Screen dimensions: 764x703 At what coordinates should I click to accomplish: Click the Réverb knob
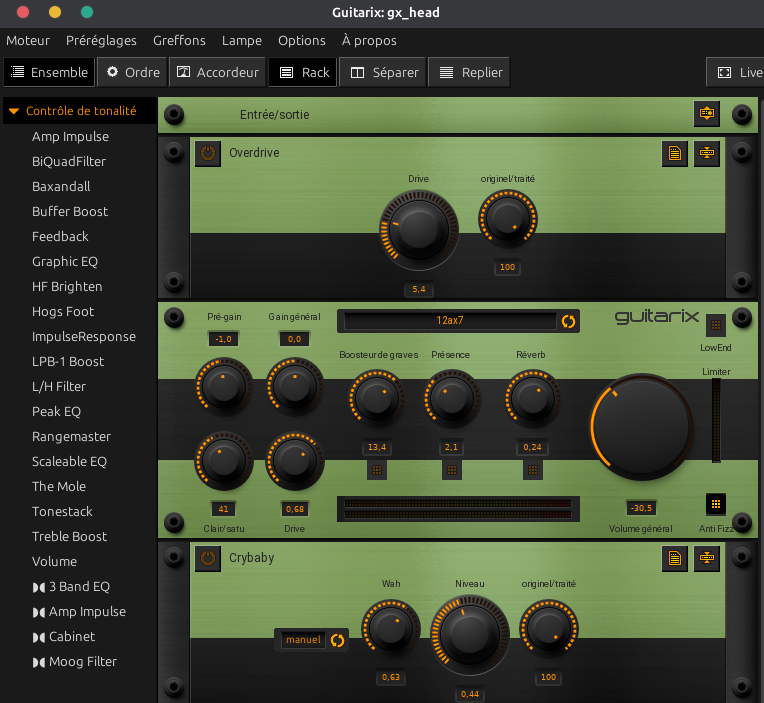533,399
